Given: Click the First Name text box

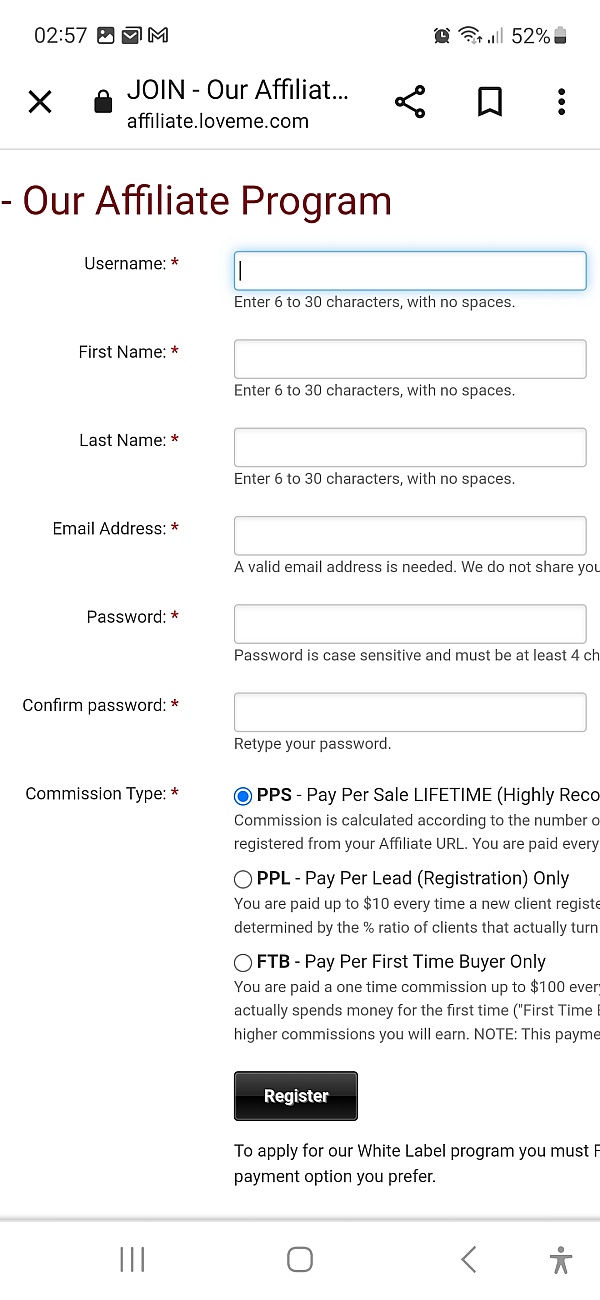Looking at the screenshot, I should pos(410,359).
